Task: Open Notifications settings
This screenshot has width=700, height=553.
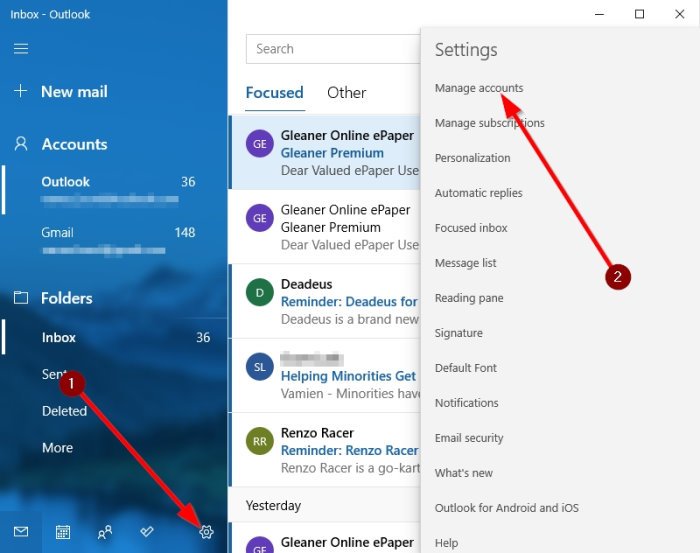Action: 467,403
